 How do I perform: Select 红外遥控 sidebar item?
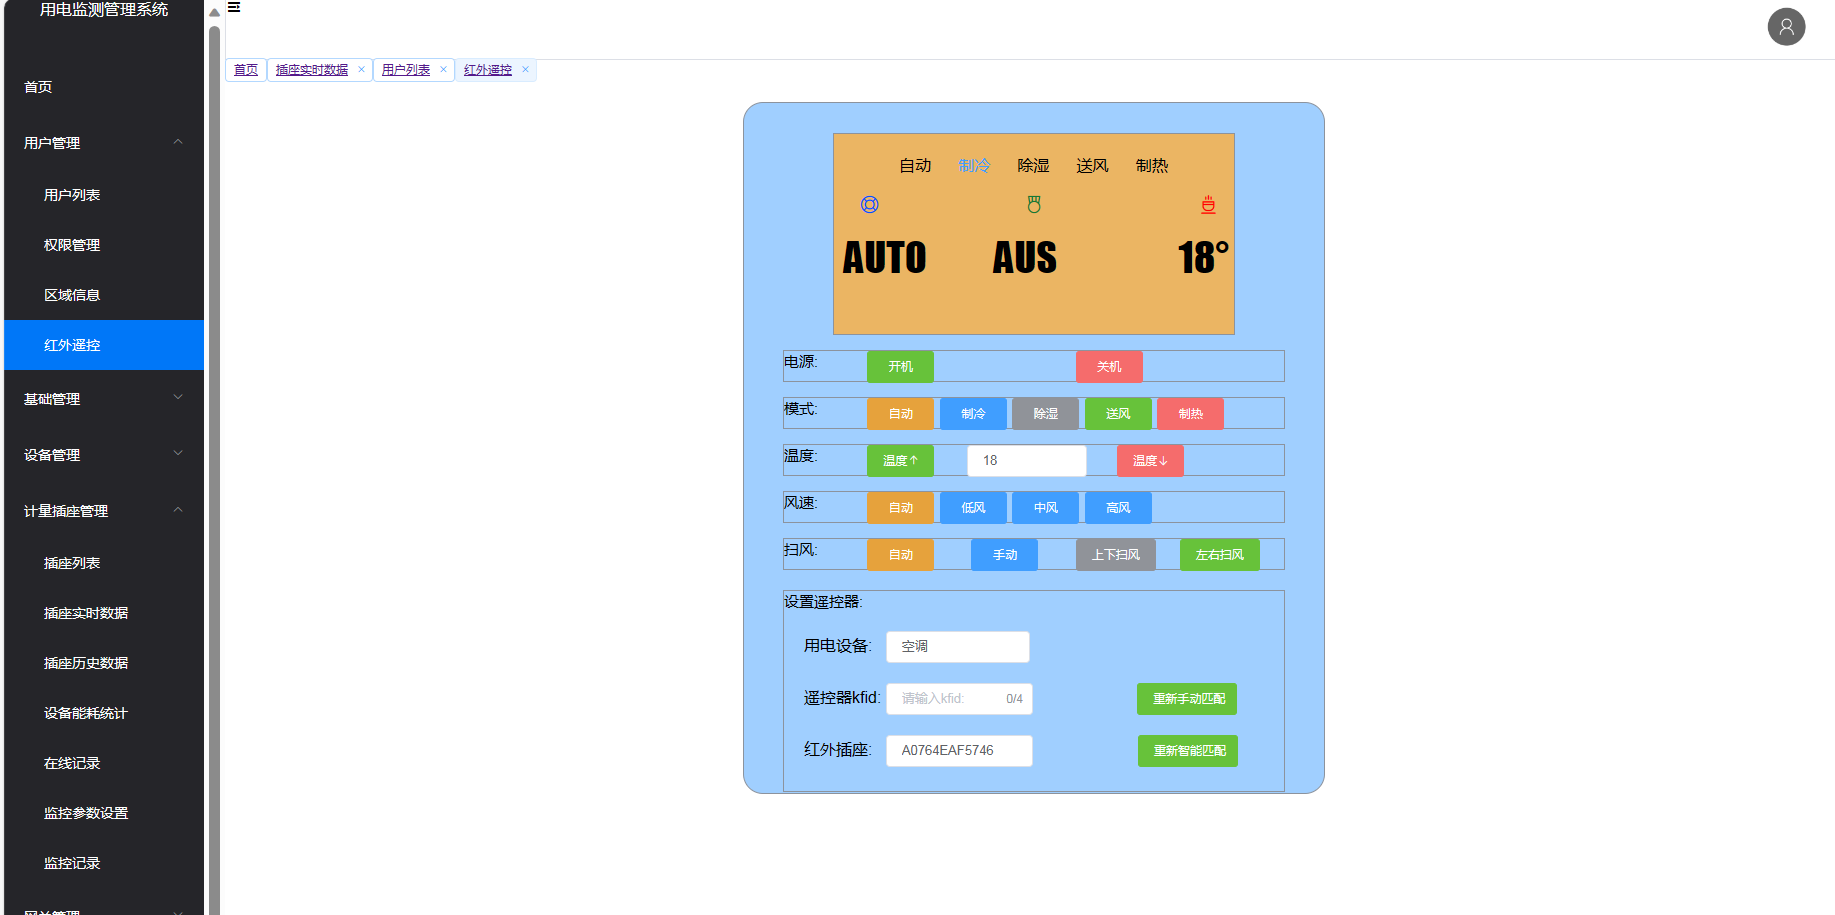(x=104, y=345)
